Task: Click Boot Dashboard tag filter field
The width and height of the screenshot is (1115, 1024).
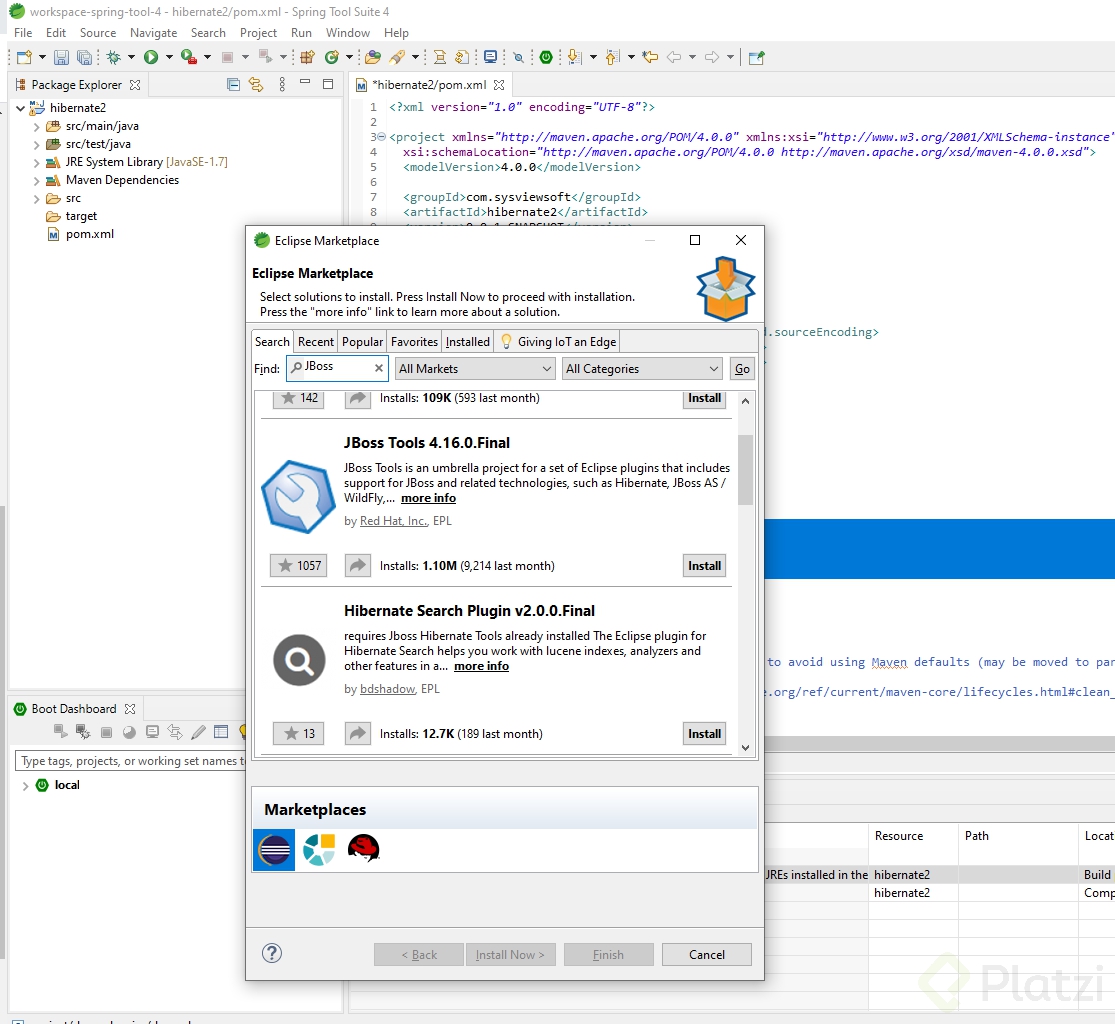Action: coord(129,760)
